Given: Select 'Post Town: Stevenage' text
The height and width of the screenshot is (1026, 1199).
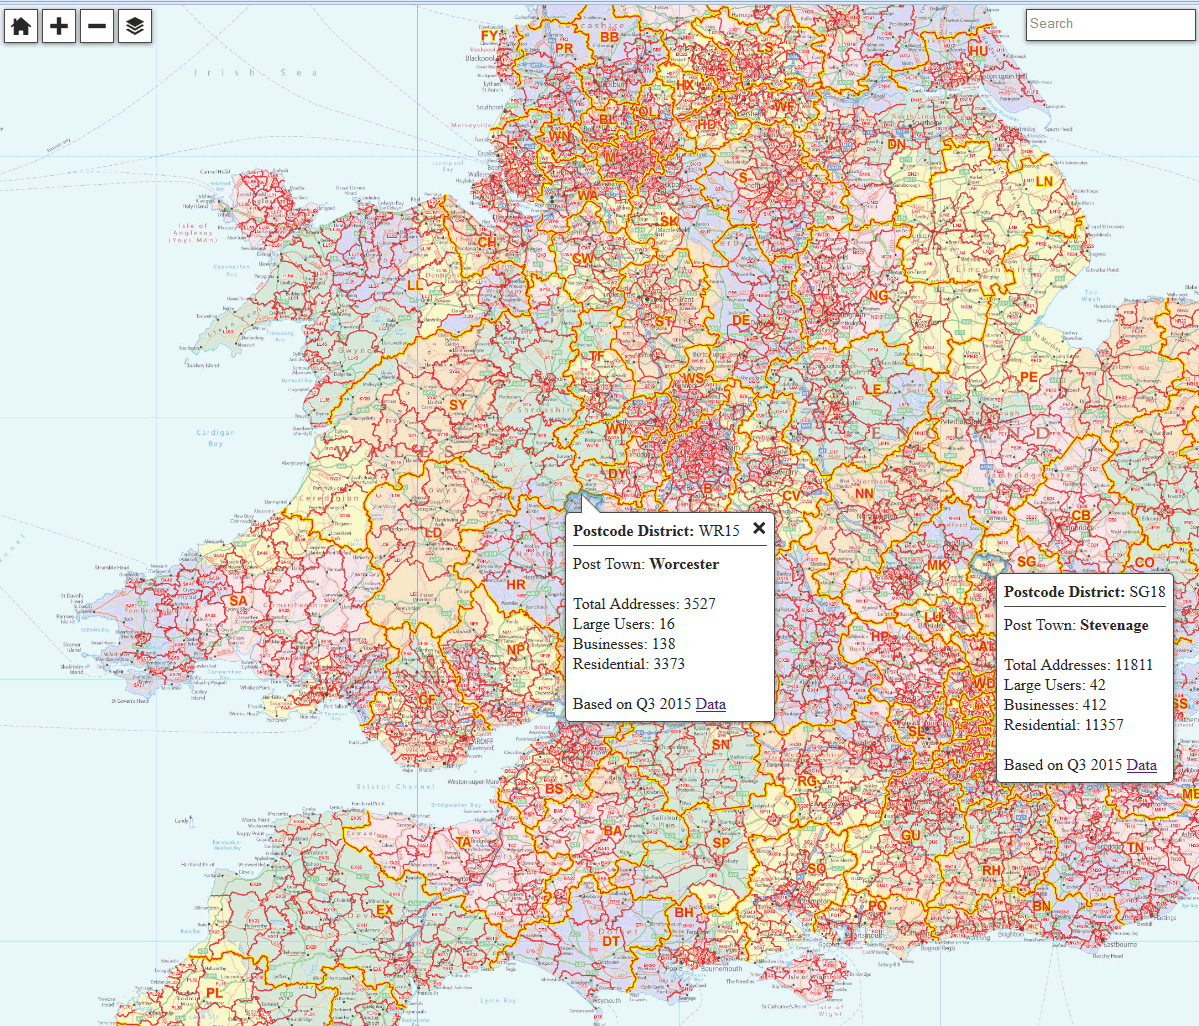Looking at the screenshot, I should [x=1076, y=625].
